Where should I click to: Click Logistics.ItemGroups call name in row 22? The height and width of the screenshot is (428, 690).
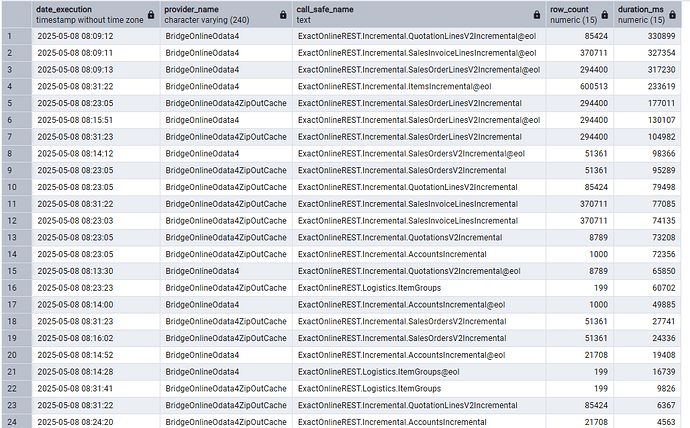pos(419,388)
